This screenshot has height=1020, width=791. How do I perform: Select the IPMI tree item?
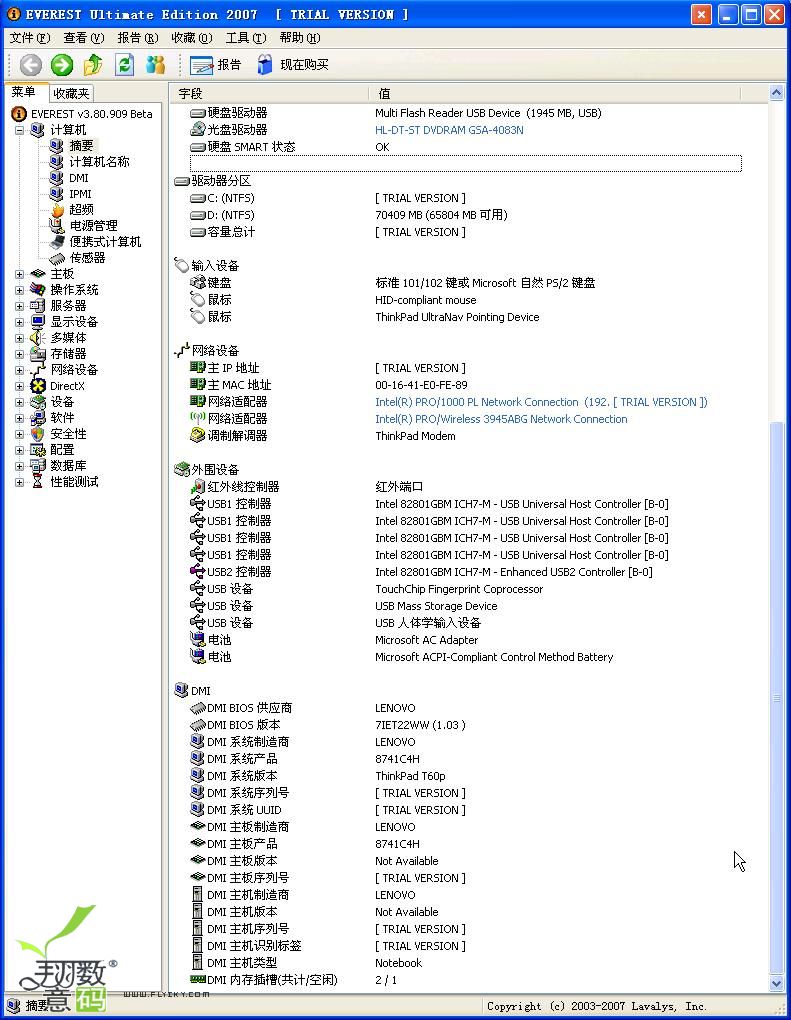click(x=80, y=194)
